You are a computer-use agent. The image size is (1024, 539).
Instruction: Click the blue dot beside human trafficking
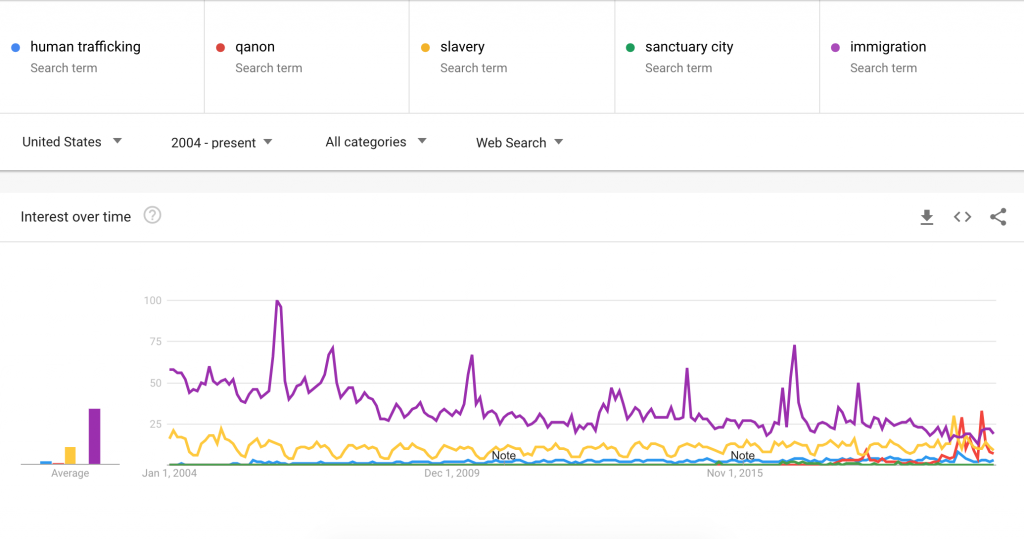point(15,47)
